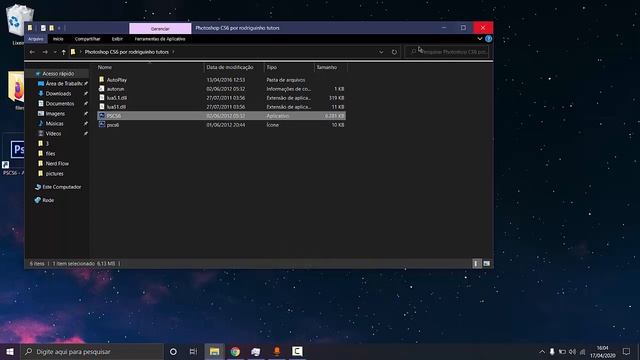Click the Pesquisar search field
Screen dimensions: 640x360
(x=447, y=52)
